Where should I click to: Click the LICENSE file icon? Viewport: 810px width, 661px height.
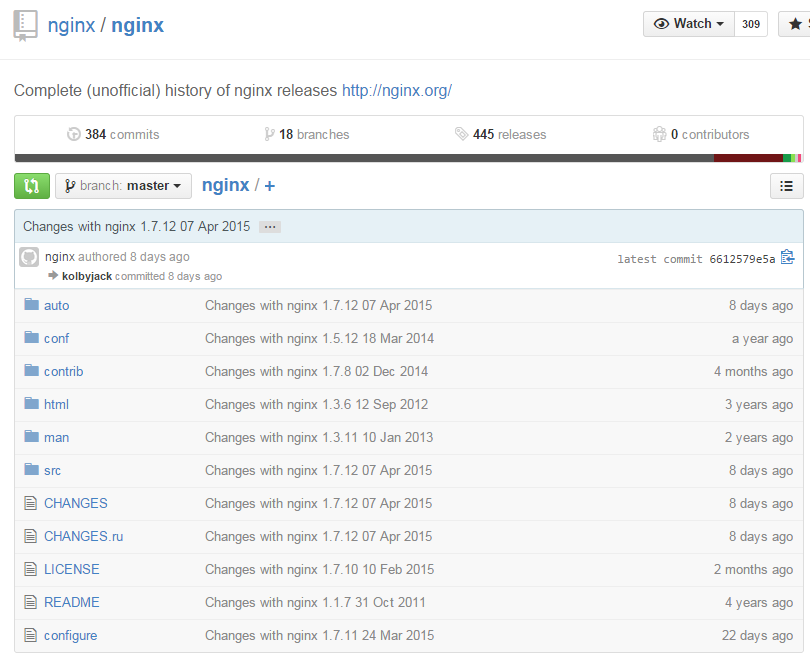click(x=30, y=569)
